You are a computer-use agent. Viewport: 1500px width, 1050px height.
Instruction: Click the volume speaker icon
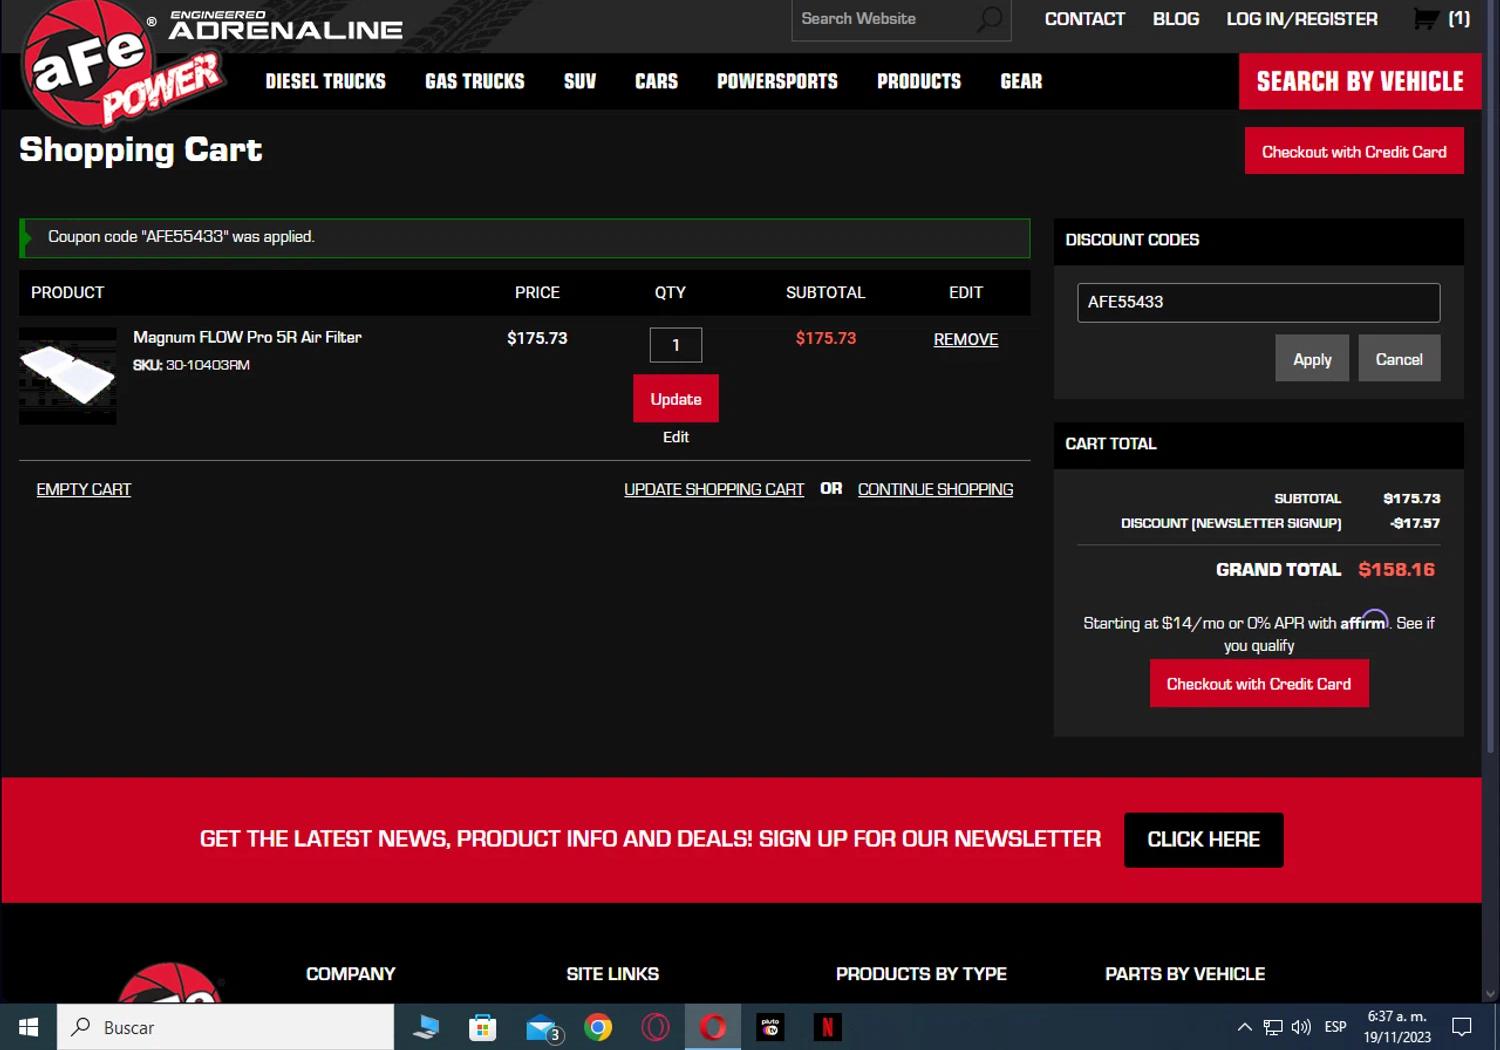pyautogui.click(x=1301, y=1027)
